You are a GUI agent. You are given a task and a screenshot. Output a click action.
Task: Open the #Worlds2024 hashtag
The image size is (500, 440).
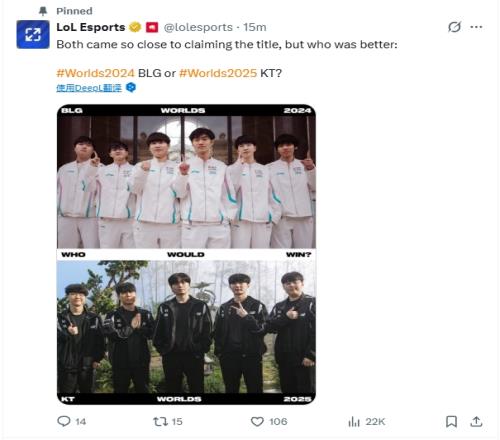tap(95, 73)
